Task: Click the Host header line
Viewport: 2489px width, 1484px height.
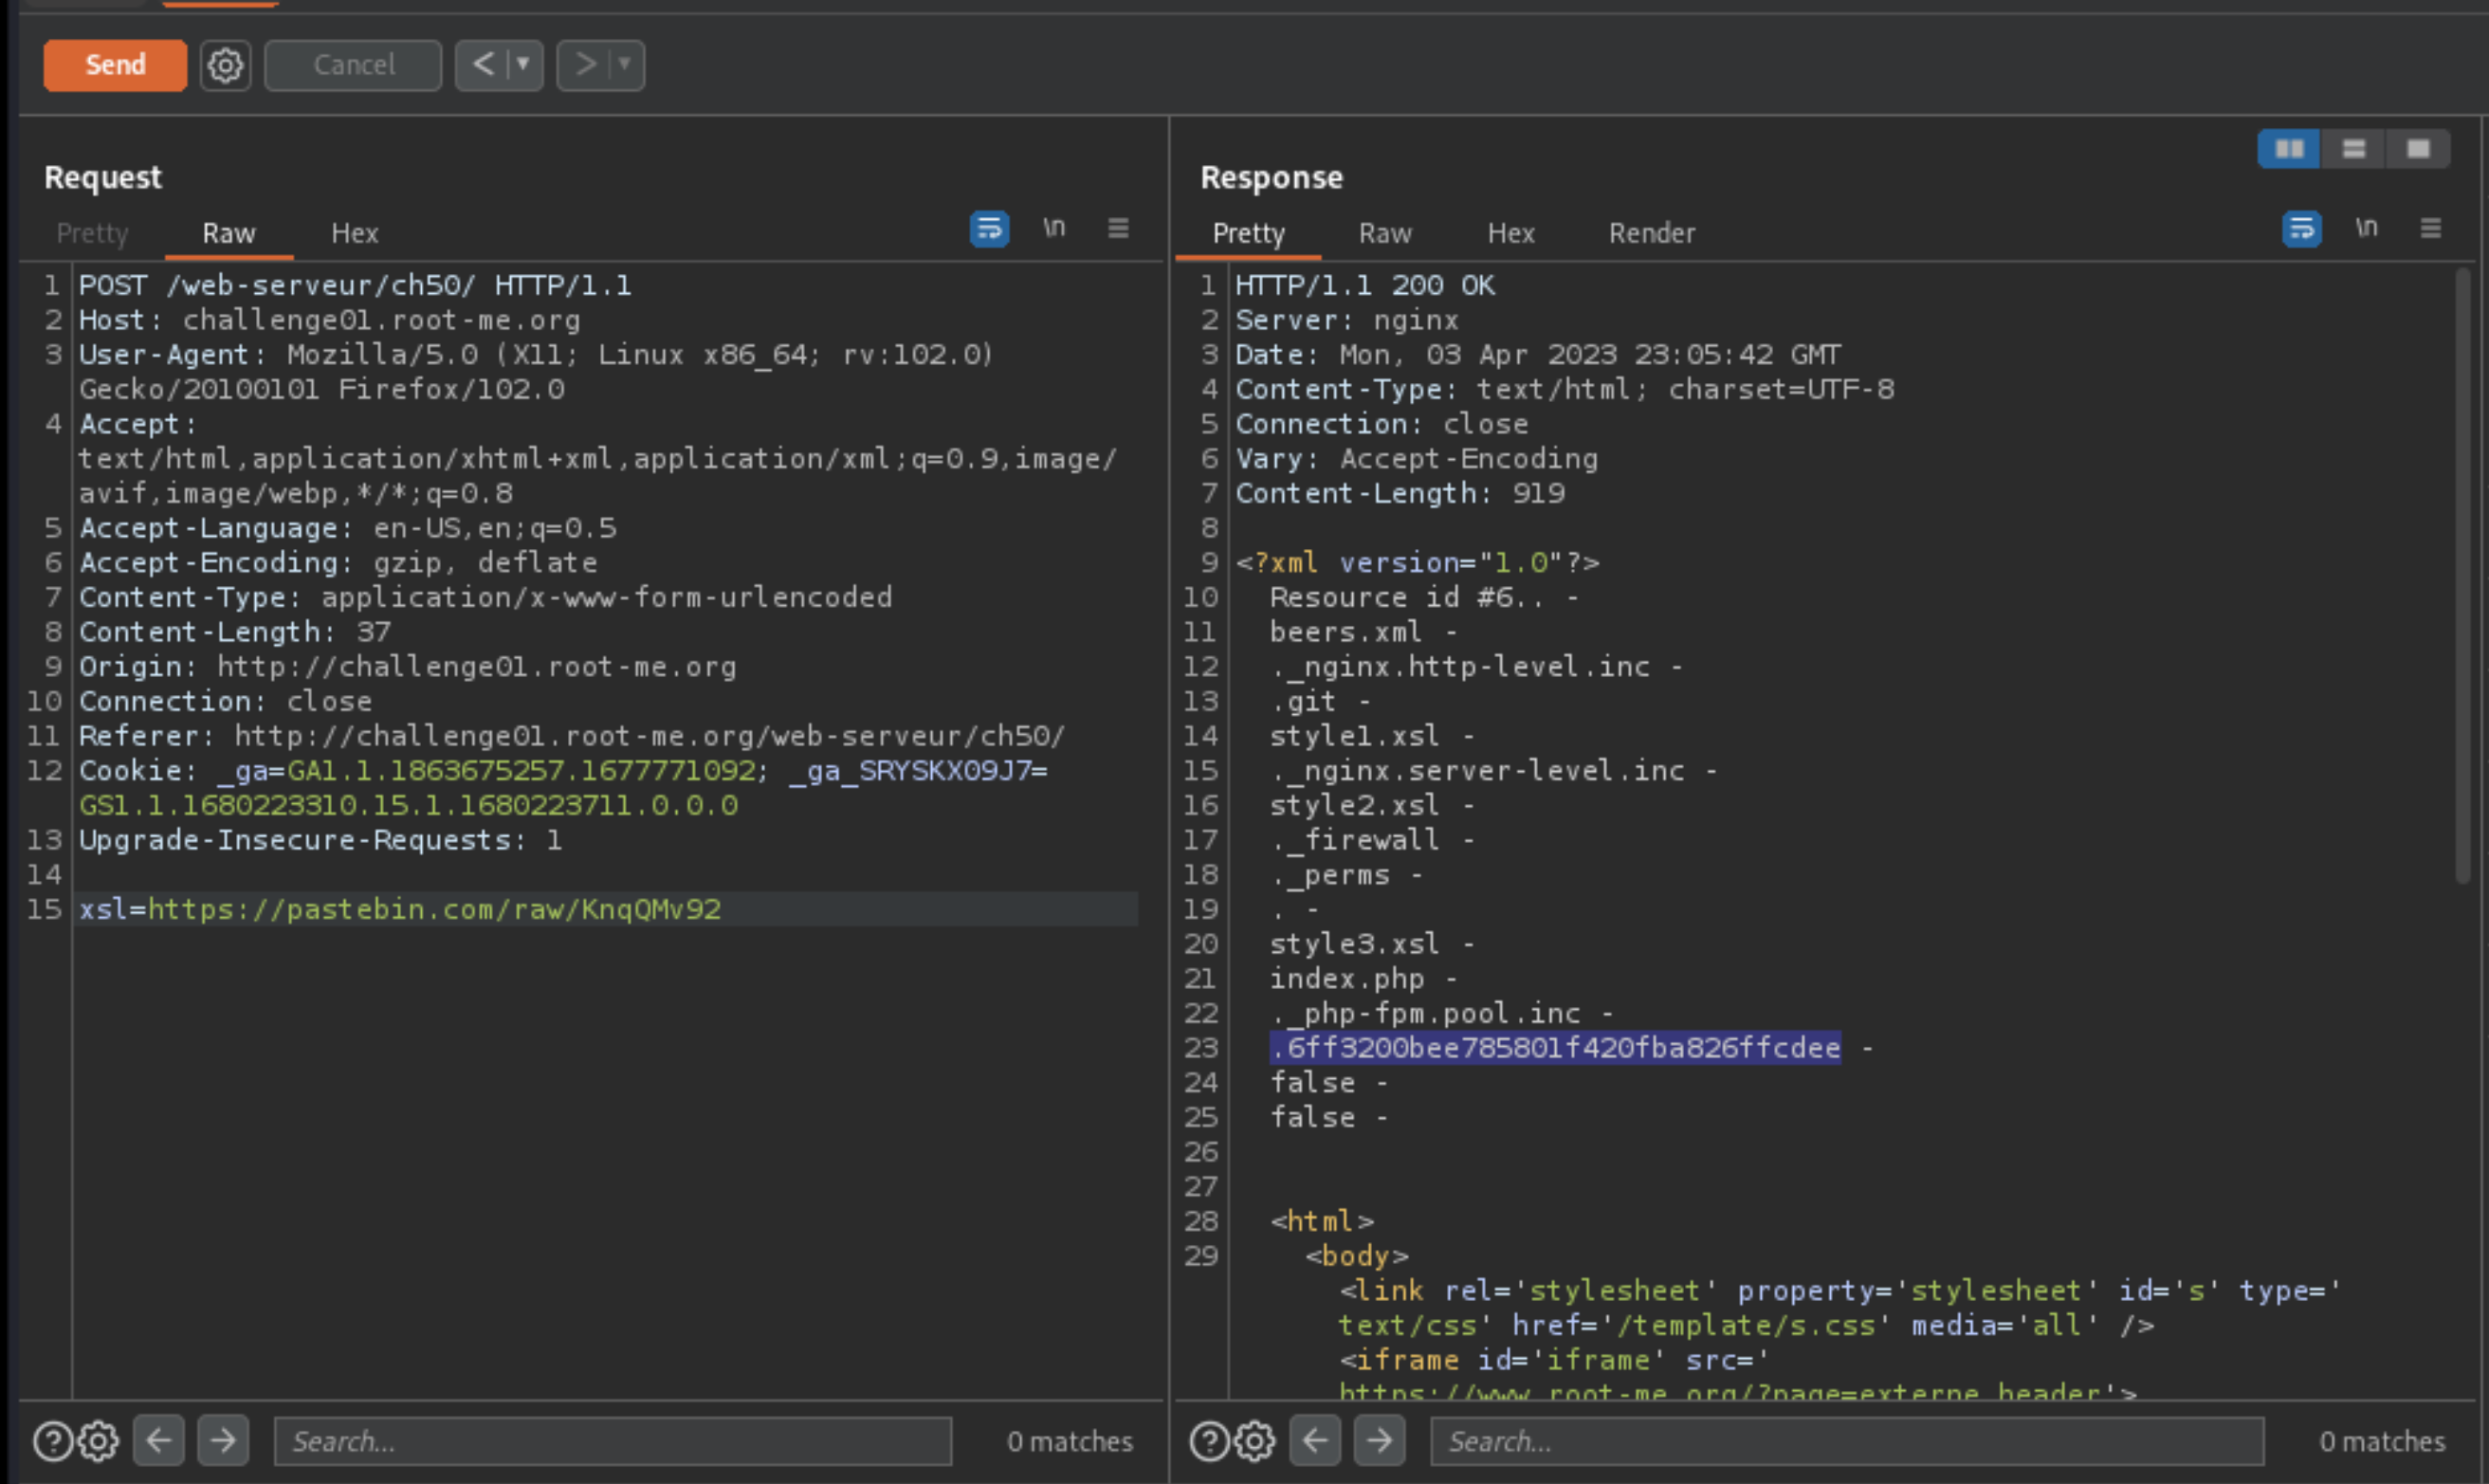Action: (x=329, y=320)
